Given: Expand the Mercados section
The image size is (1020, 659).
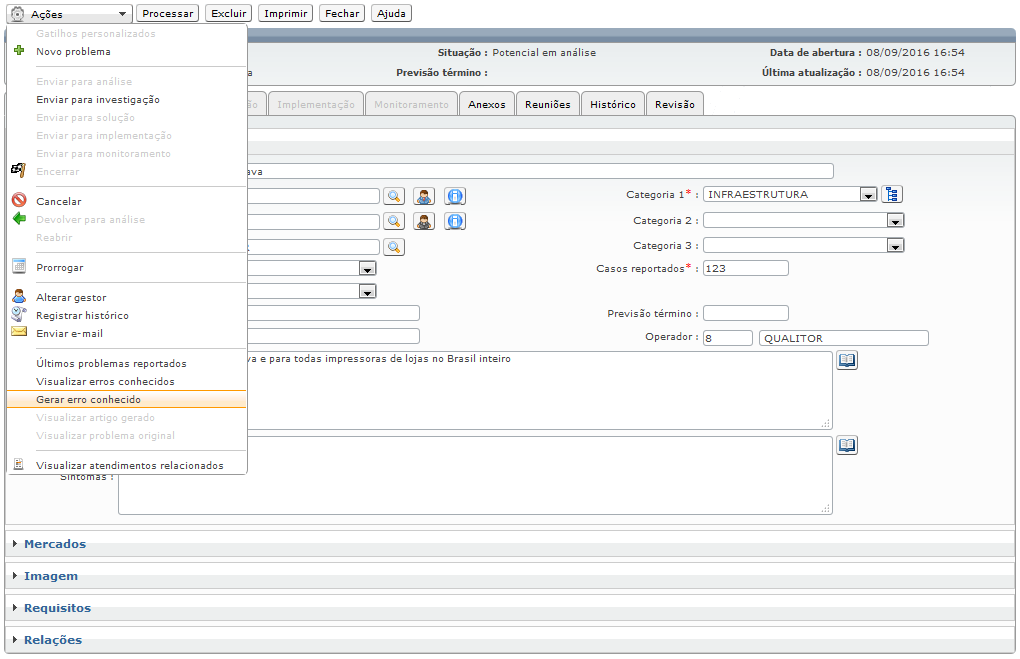Looking at the screenshot, I should tap(55, 544).
